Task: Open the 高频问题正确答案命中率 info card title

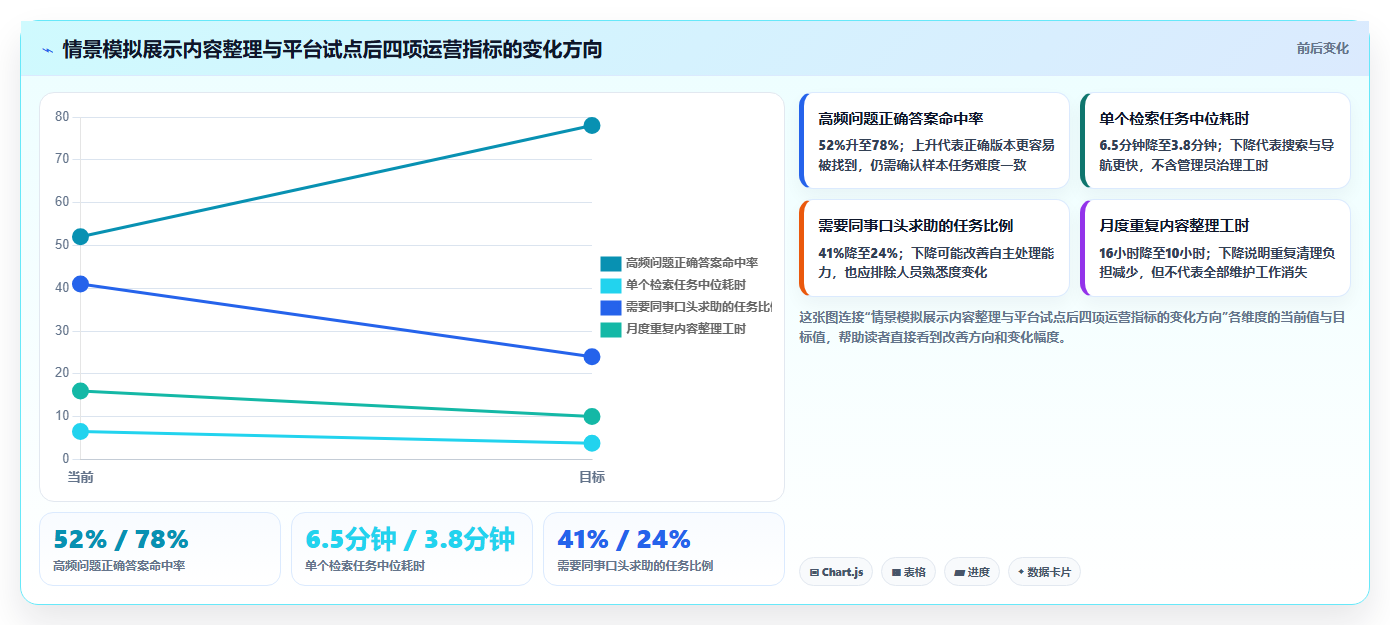Action: pyautogui.click(x=900, y=118)
